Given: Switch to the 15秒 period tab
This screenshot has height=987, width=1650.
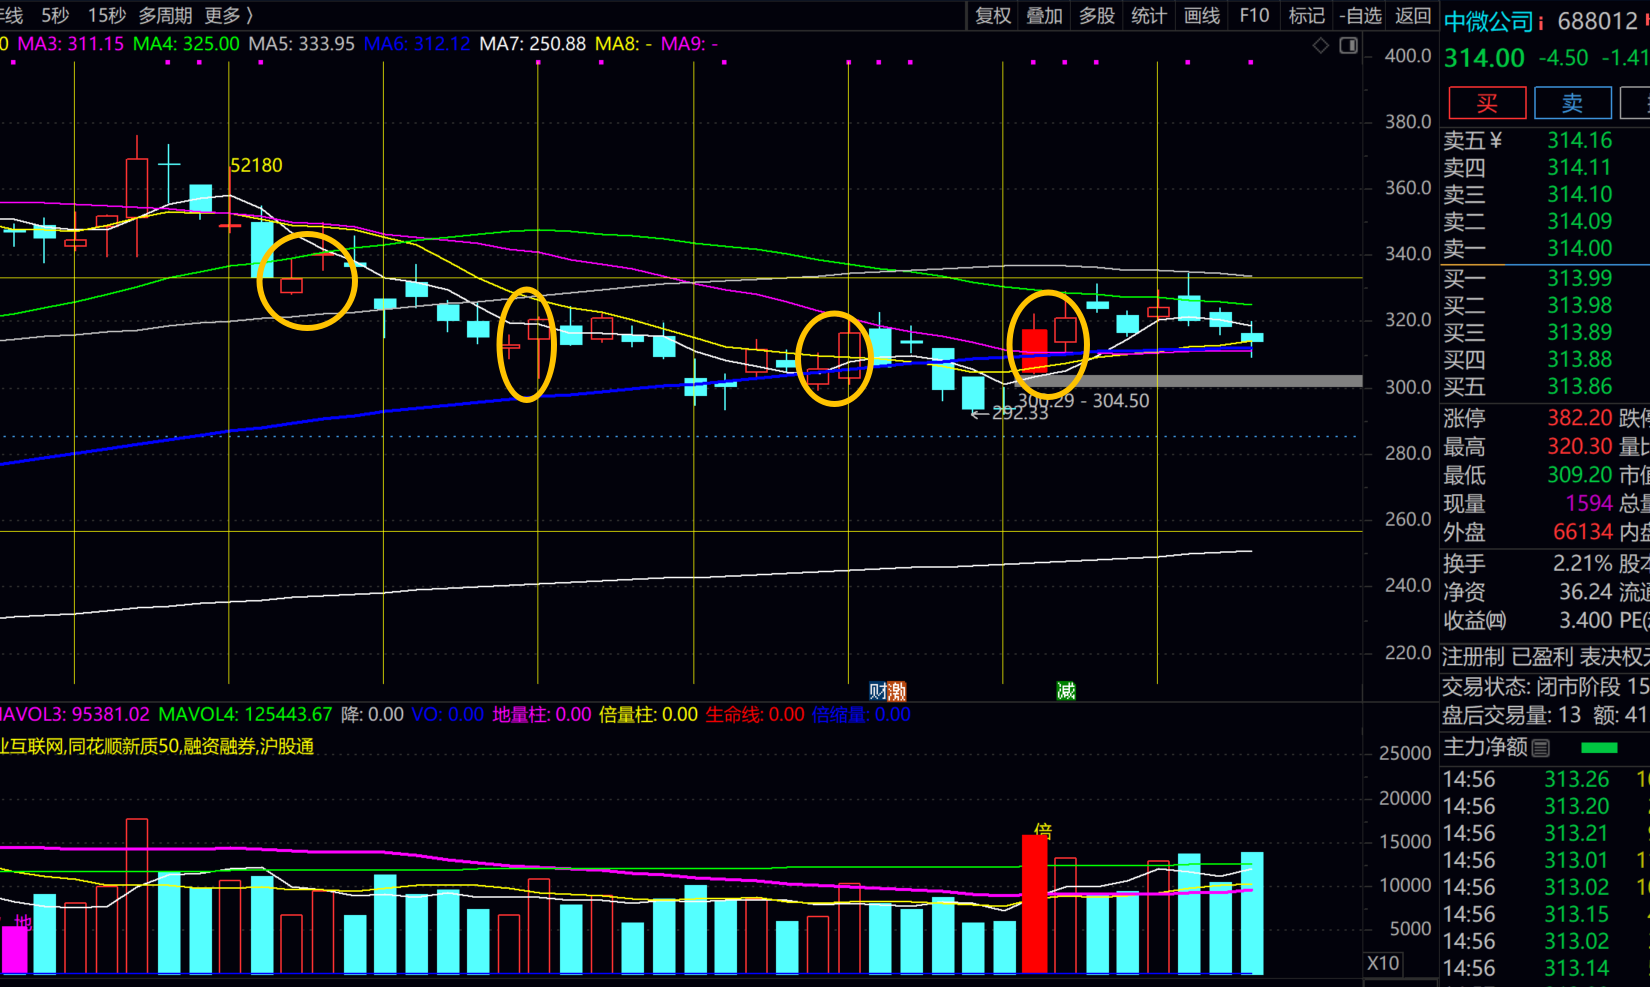Looking at the screenshot, I should (x=107, y=16).
